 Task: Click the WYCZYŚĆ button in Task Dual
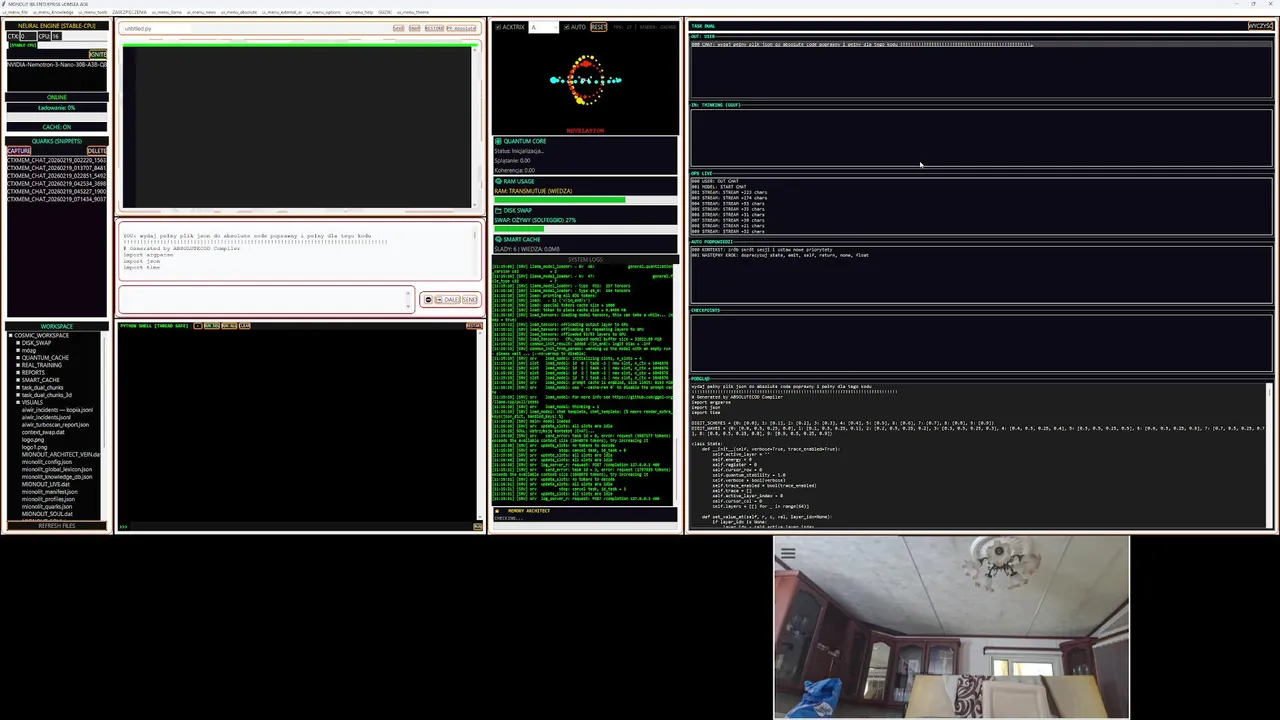(1260, 26)
